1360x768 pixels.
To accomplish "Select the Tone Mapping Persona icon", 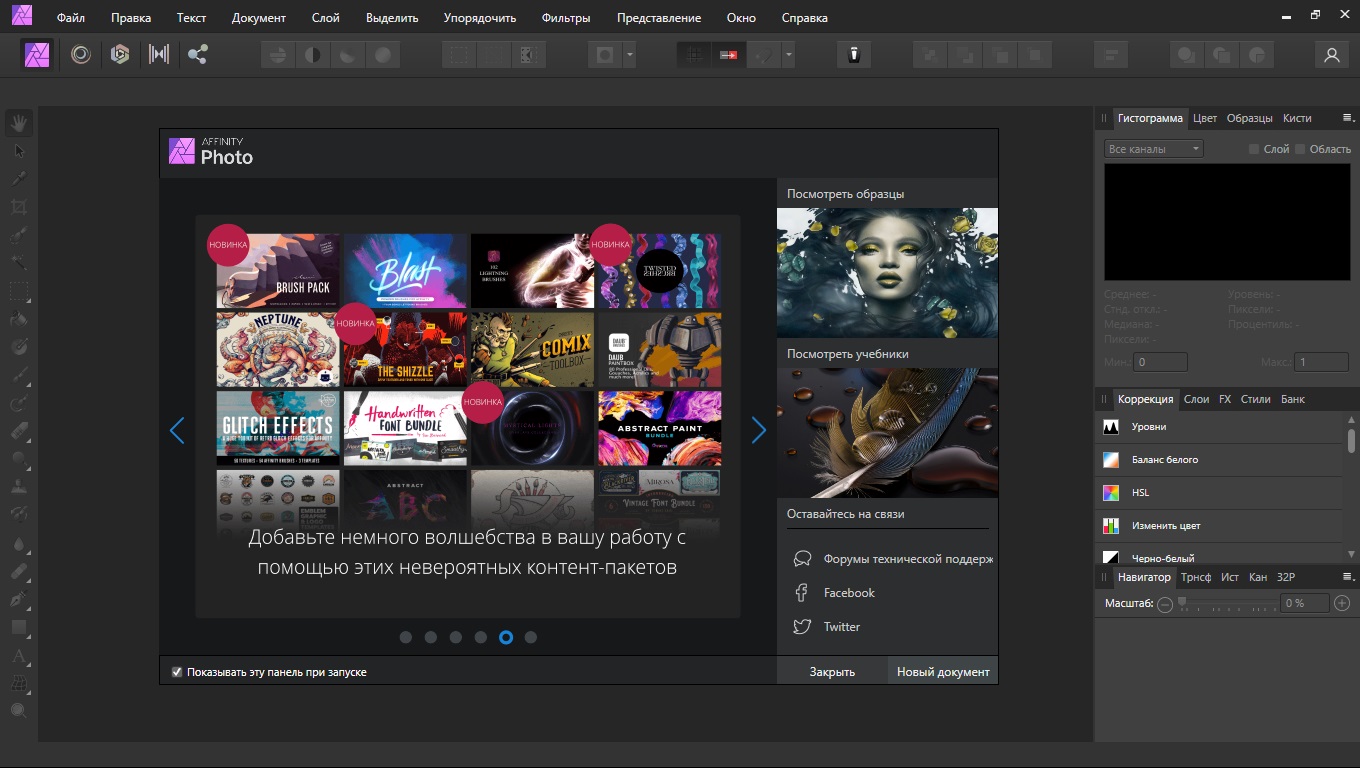I will [159, 55].
